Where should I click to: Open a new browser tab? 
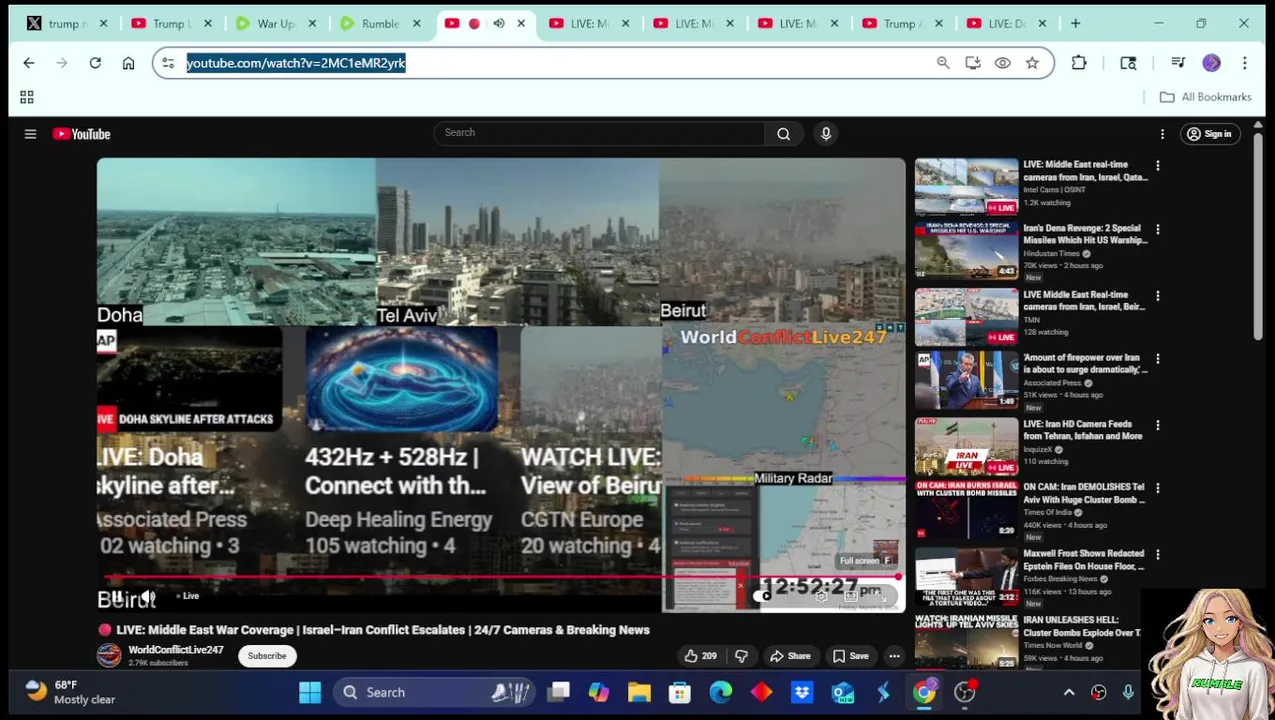tap(1075, 23)
